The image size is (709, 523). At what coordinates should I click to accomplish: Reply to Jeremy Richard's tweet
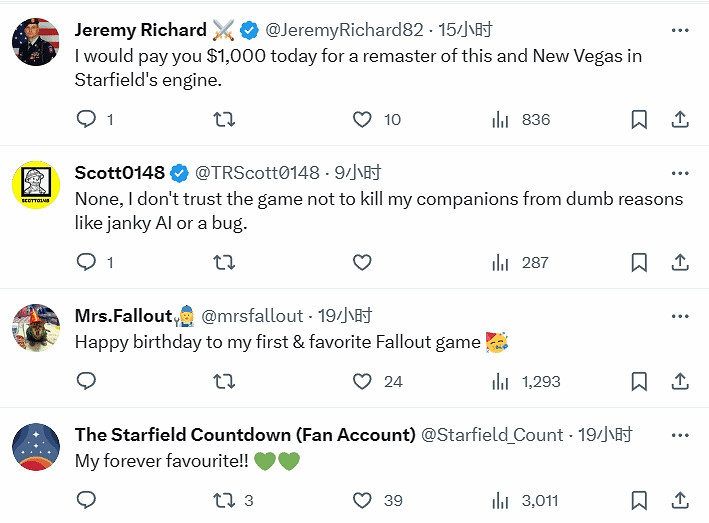86,119
